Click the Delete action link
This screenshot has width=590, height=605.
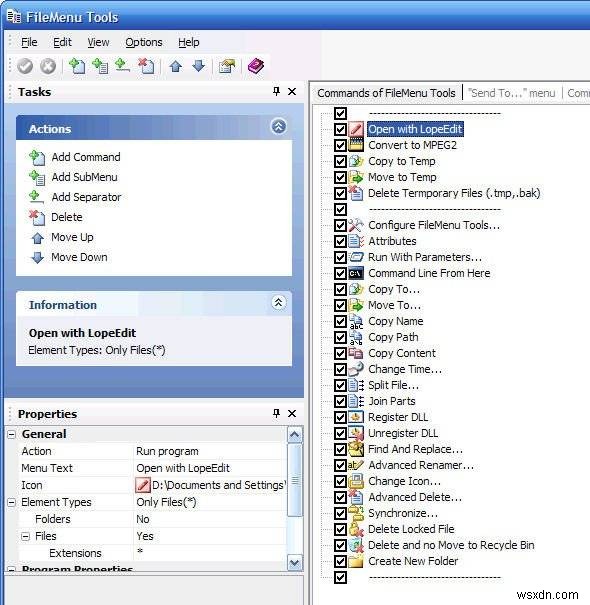66,217
